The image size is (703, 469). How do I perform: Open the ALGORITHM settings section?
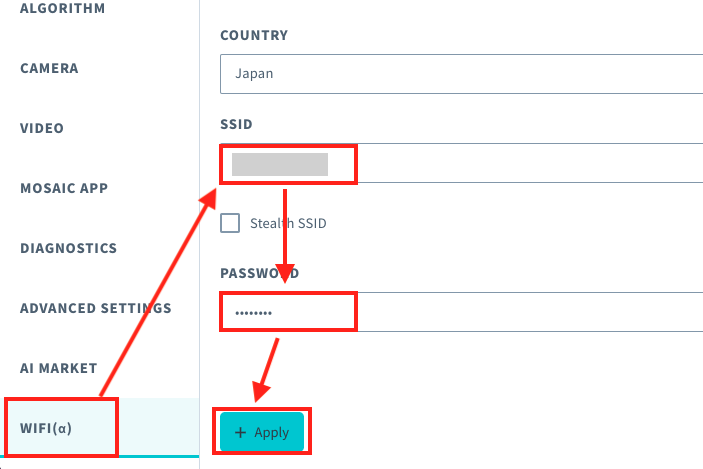tap(62, 8)
